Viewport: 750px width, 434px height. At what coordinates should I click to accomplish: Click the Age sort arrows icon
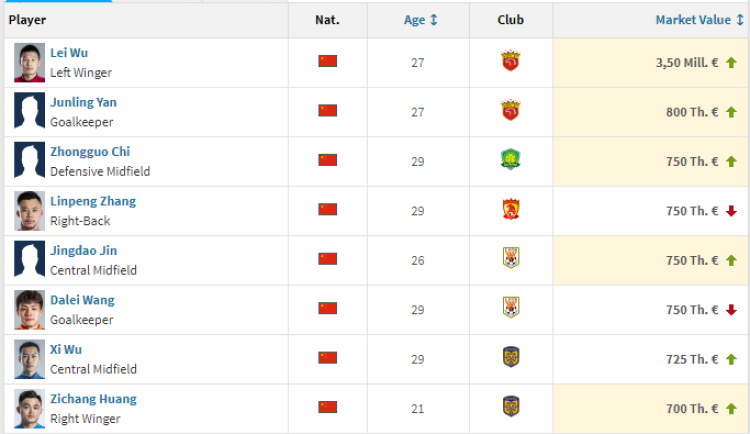tap(433, 20)
